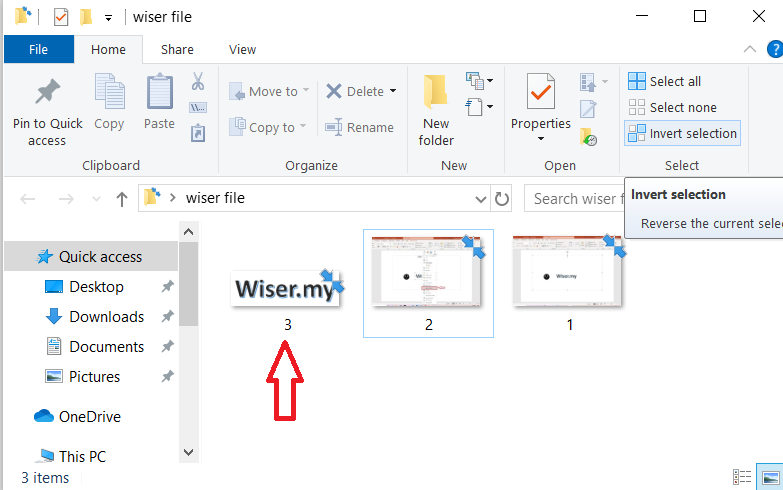Screen dimensions: 783x490
Task: Click the New item icon
Action: (x=475, y=80)
